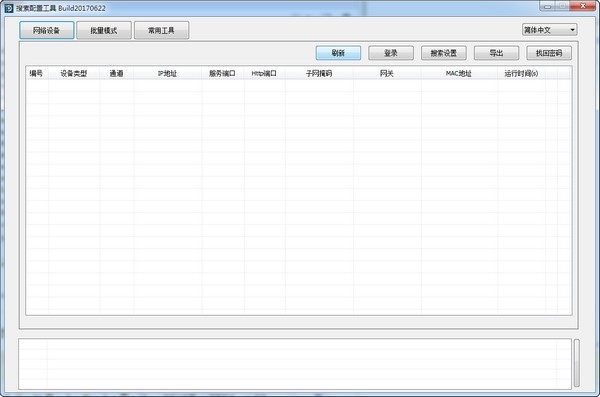Click the Http端口 column header
This screenshot has height=397, width=600.
pos(264,74)
